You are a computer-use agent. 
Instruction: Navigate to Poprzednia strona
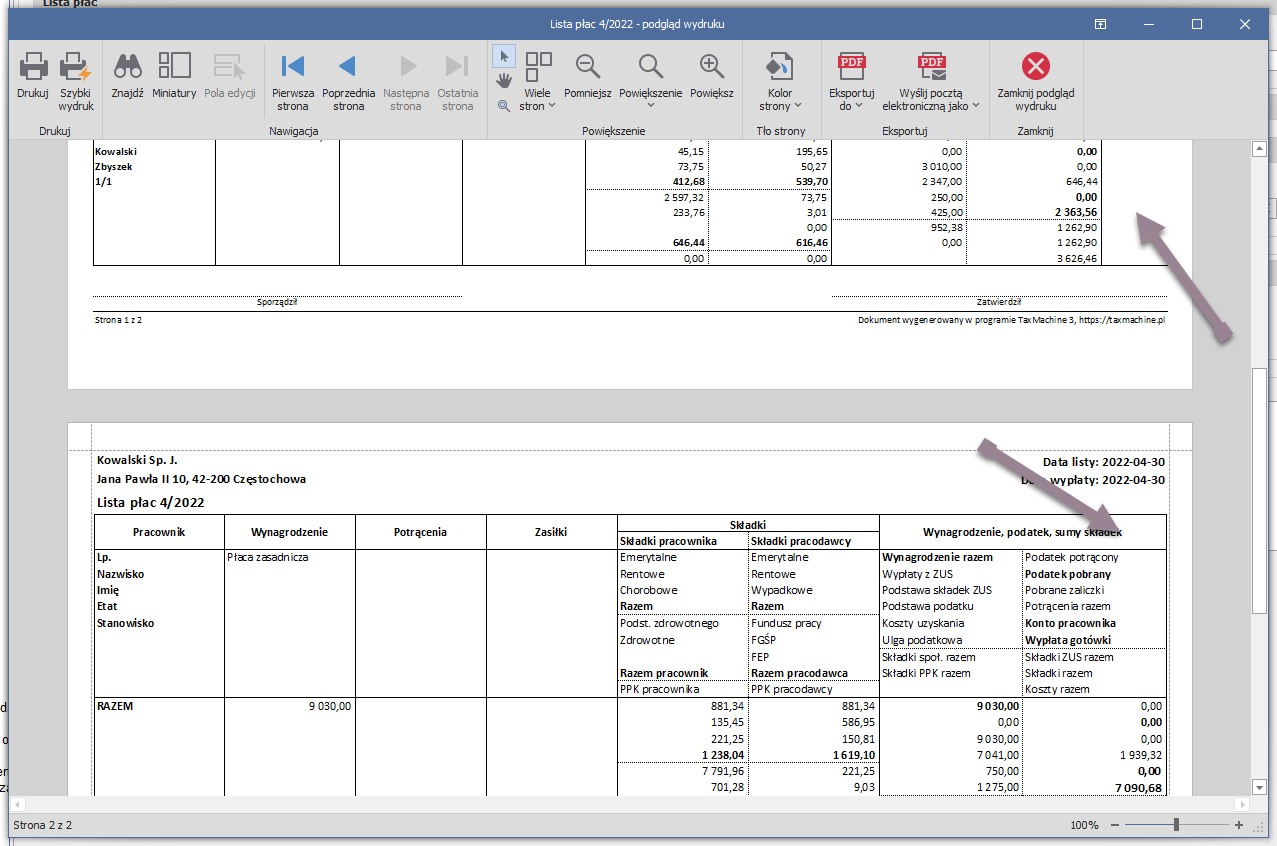(348, 68)
